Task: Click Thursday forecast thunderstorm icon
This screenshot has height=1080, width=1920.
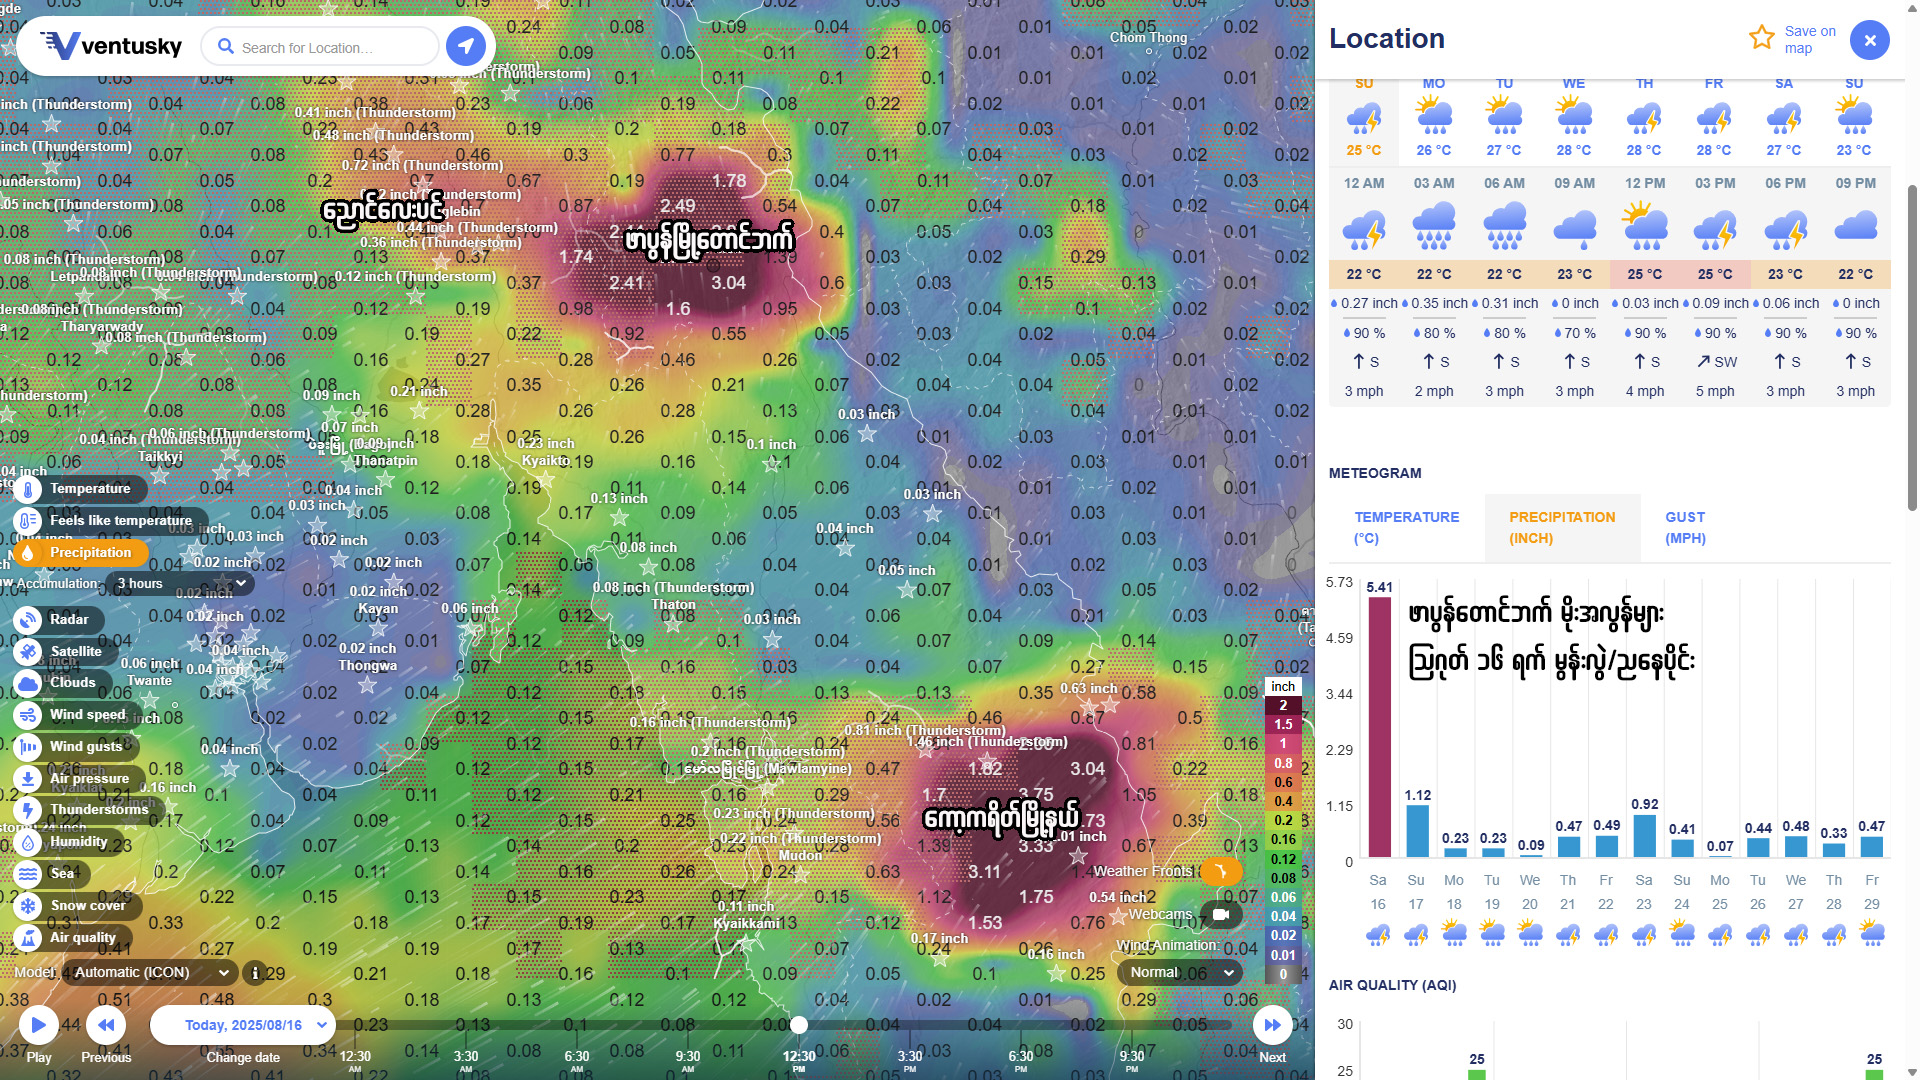Action: click(x=1645, y=117)
